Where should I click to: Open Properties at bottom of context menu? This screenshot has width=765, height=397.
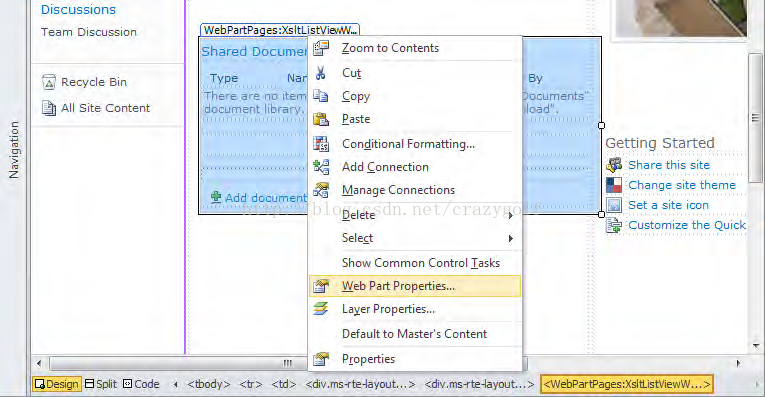(415, 359)
